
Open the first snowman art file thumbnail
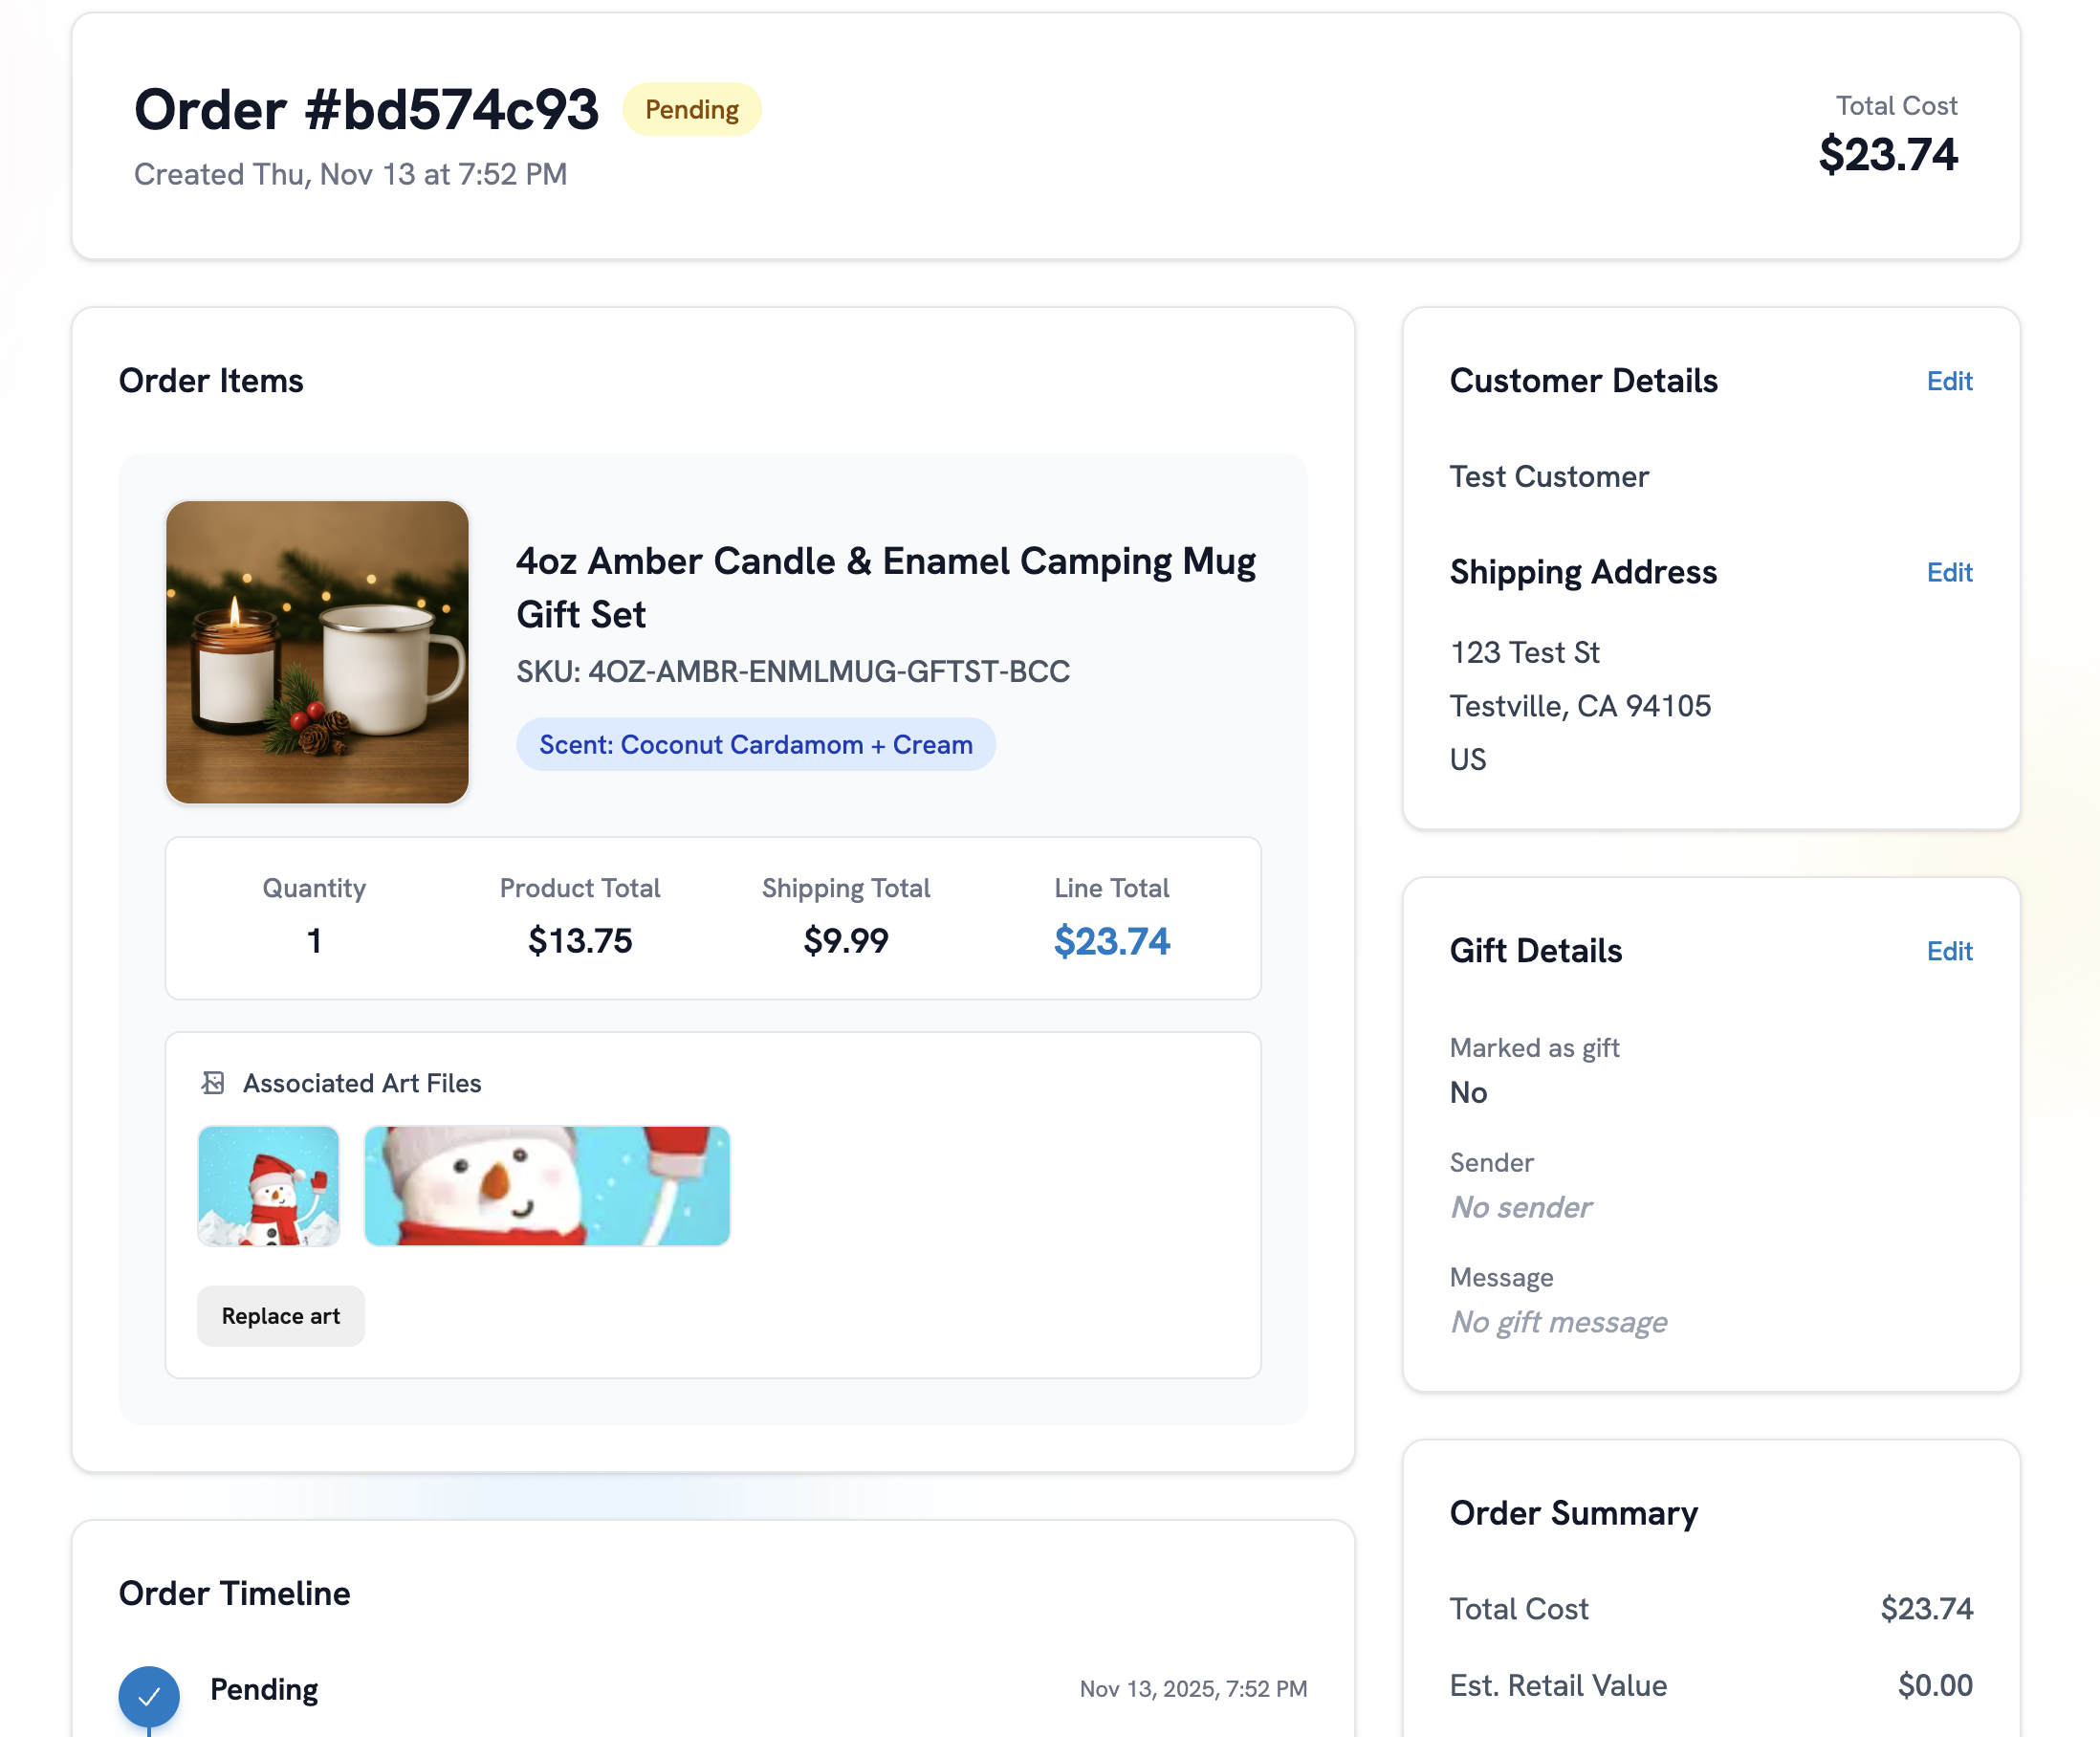pos(268,1186)
